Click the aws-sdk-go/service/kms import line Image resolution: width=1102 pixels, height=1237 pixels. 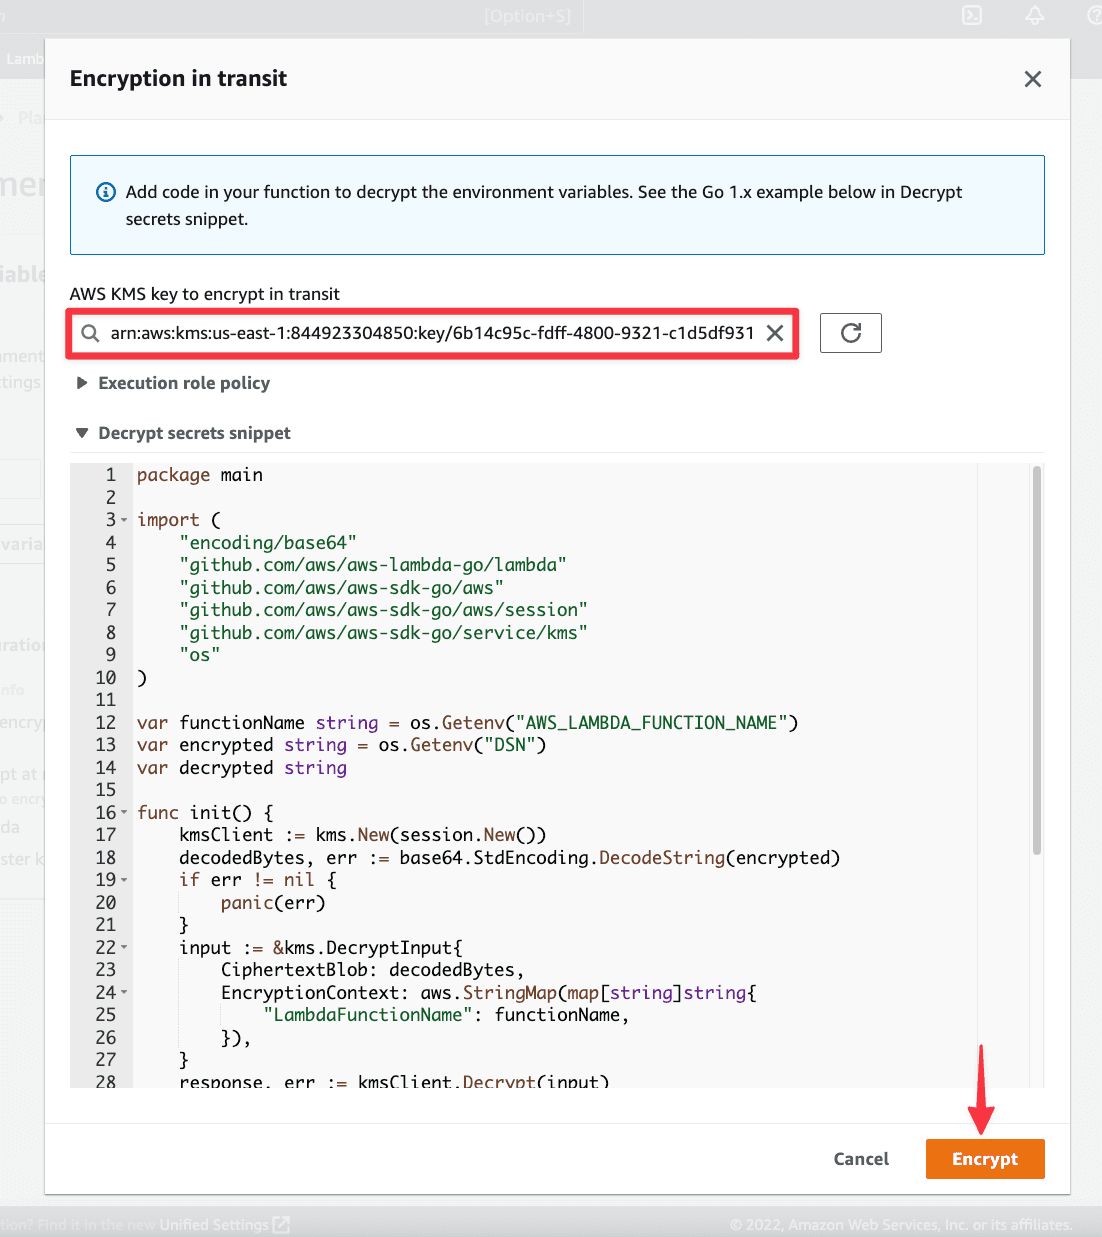click(383, 633)
